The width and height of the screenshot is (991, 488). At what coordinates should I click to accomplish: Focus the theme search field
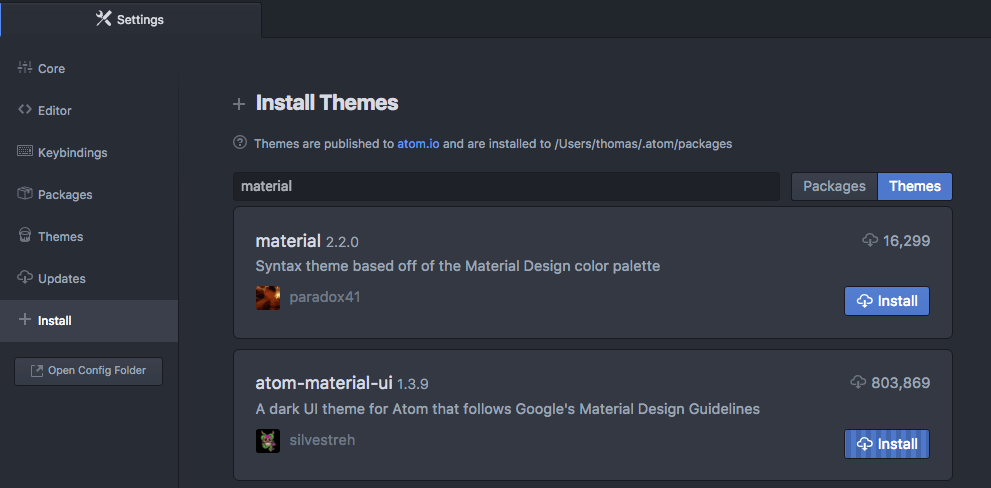[506, 187]
